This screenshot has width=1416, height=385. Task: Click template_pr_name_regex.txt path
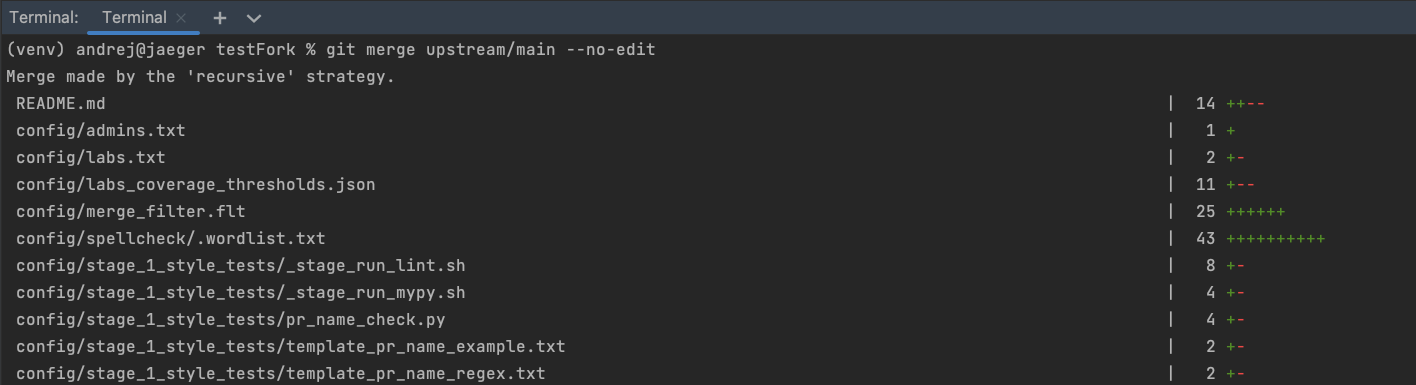281,373
